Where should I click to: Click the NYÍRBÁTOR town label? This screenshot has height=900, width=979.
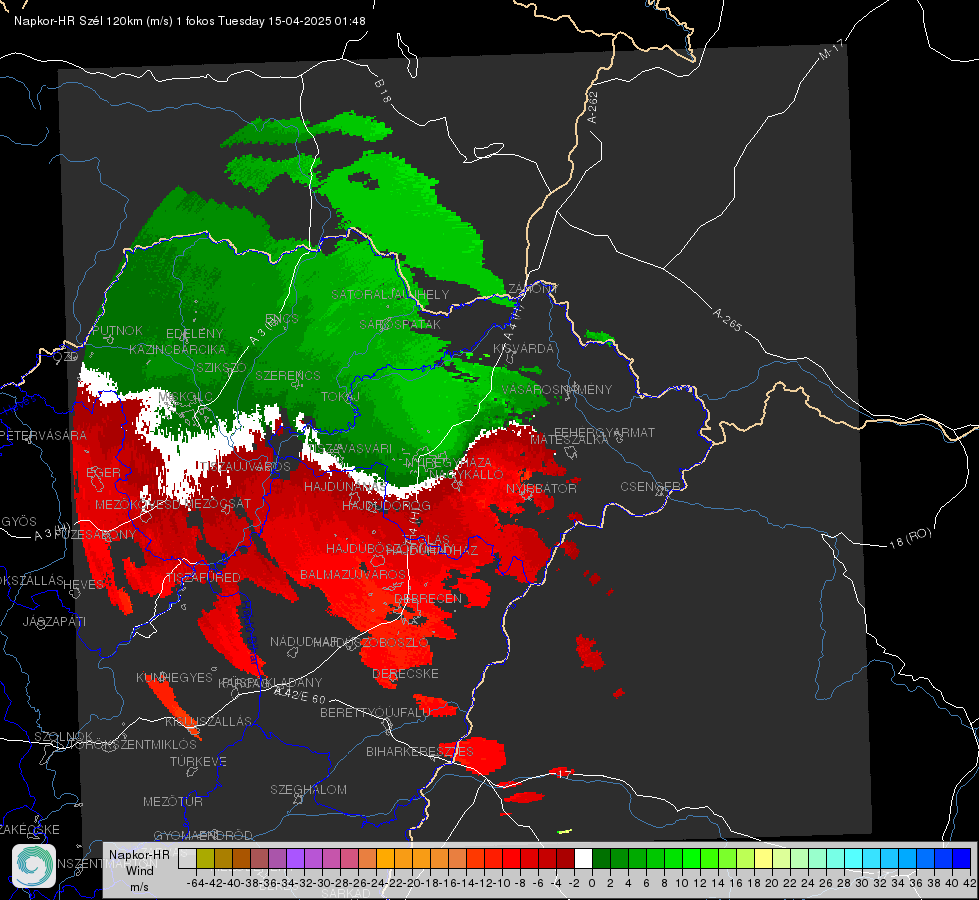541,488
